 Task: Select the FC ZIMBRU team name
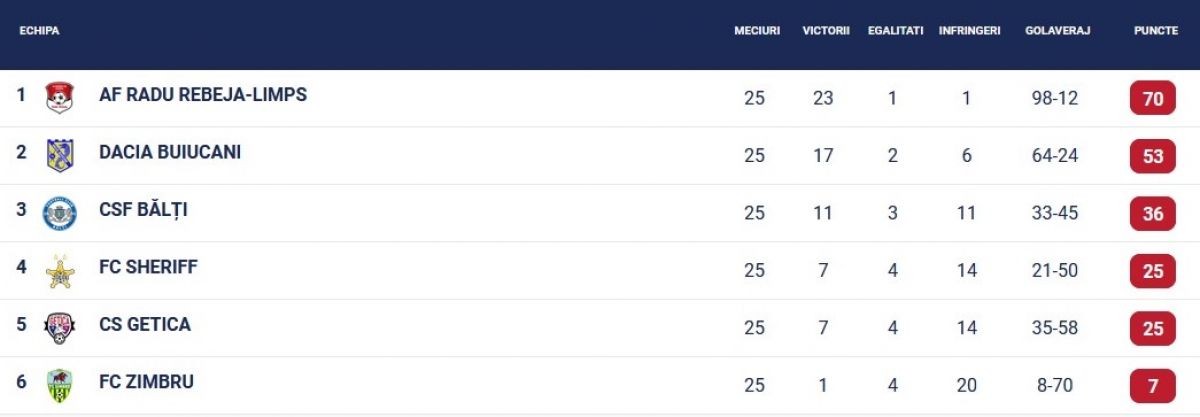click(x=146, y=382)
